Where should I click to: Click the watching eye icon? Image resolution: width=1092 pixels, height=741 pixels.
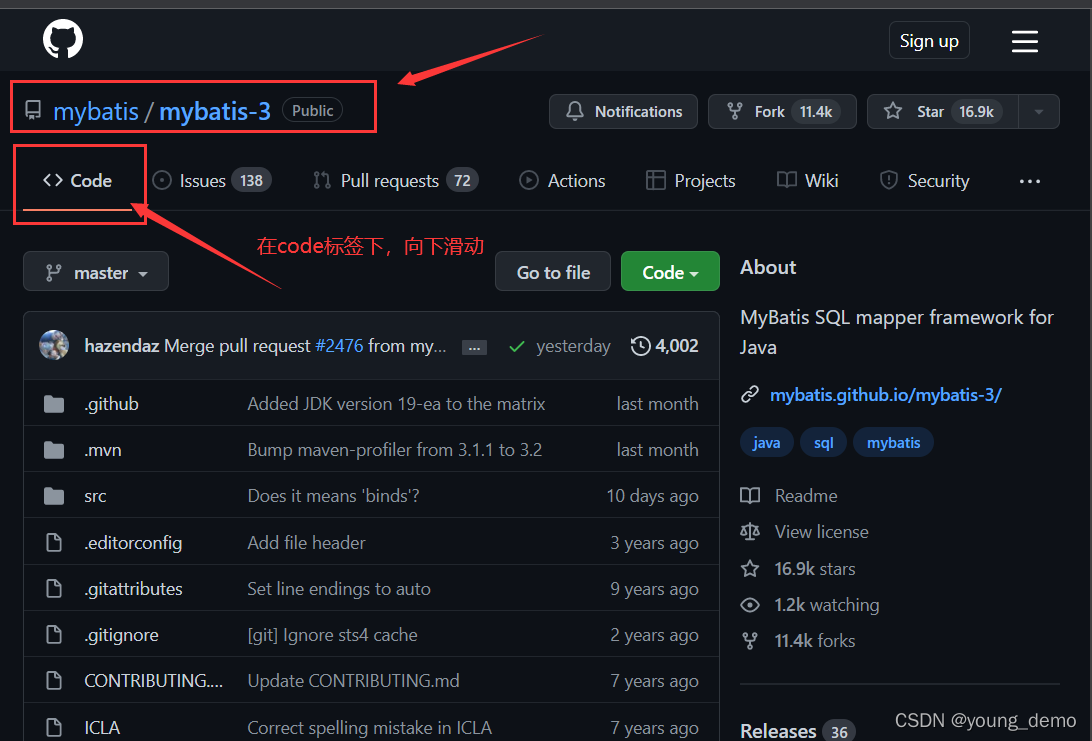pyautogui.click(x=750, y=604)
